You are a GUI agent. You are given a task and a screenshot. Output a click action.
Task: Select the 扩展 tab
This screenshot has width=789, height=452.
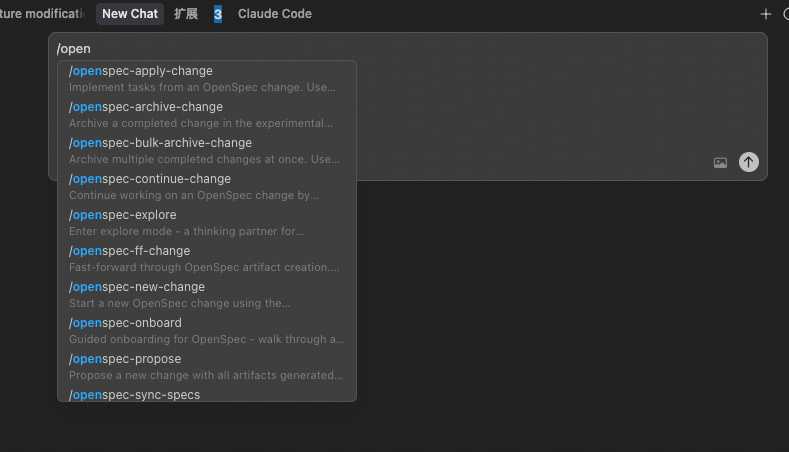(x=186, y=14)
